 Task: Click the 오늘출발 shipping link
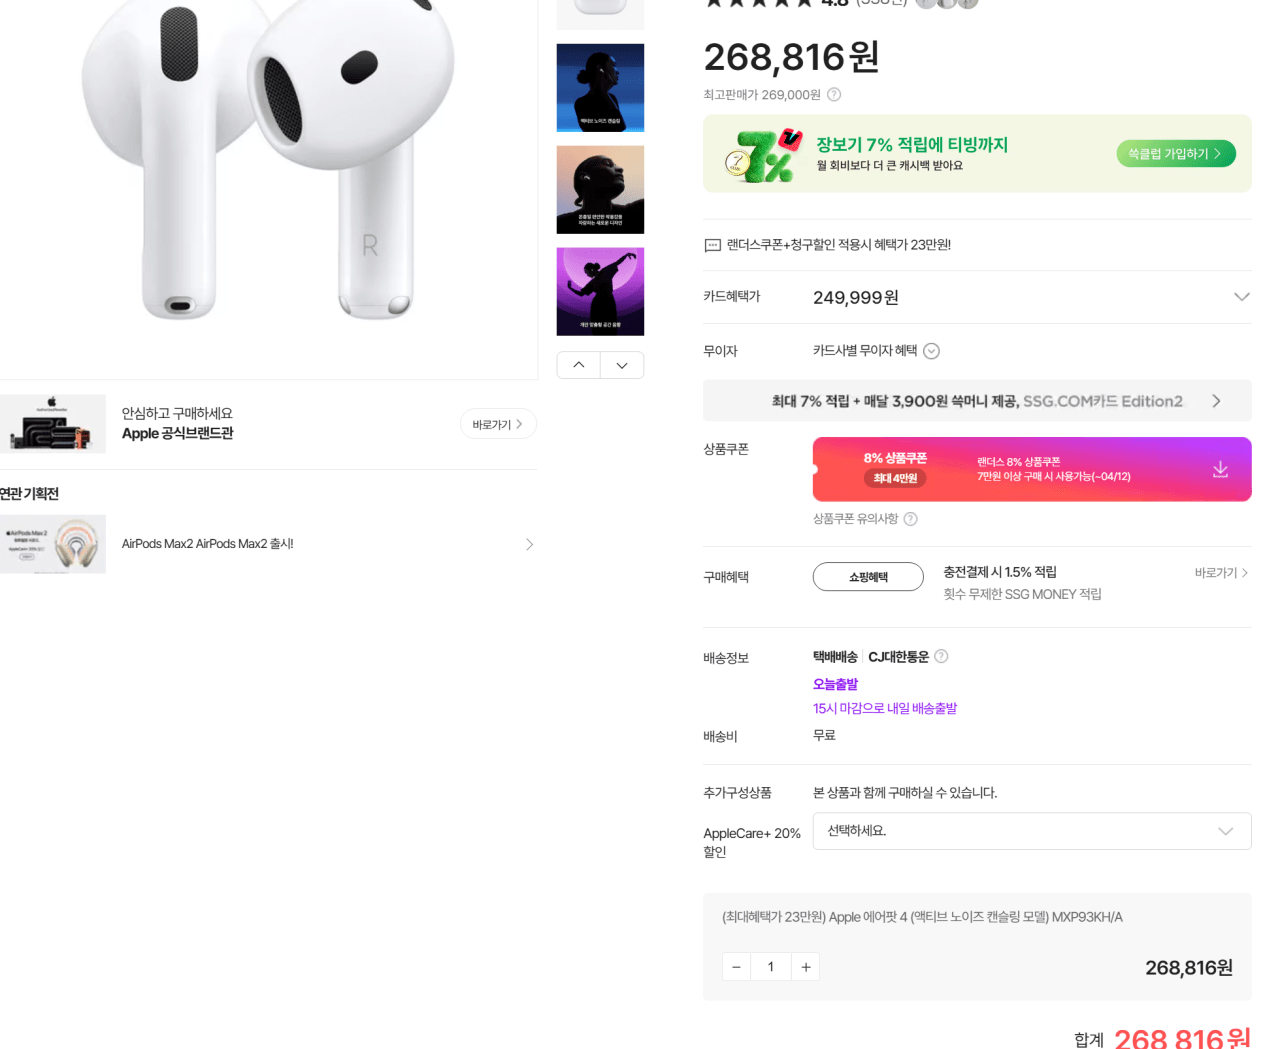coord(836,684)
